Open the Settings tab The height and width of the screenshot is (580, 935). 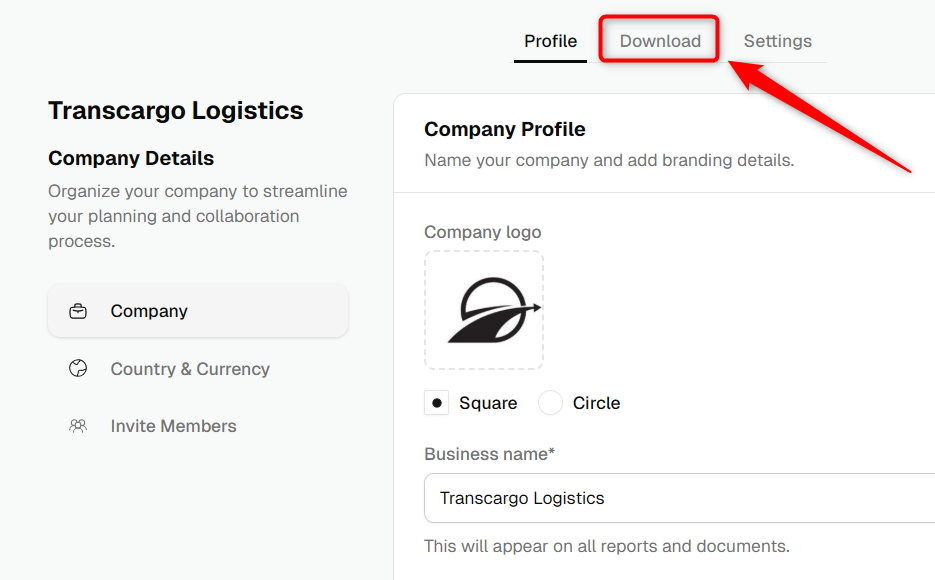pos(778,41)
